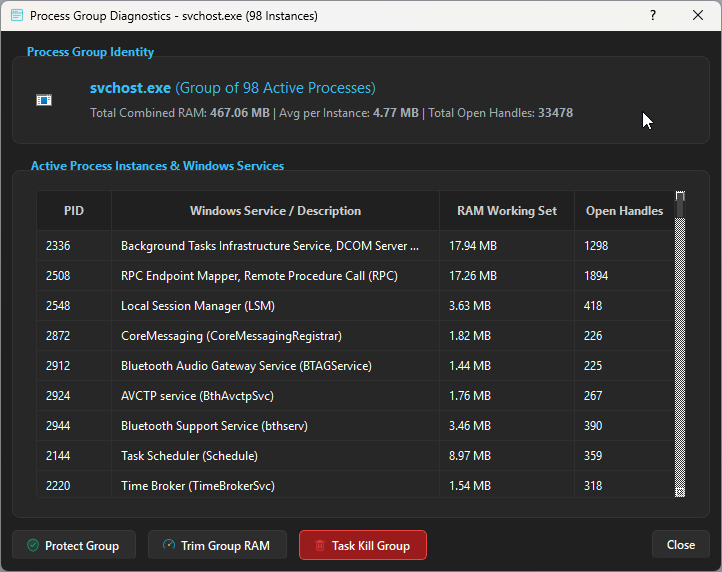Click the 1298 open handles value
Viewport: 722px width, 572px height.
tap(596, 245)
